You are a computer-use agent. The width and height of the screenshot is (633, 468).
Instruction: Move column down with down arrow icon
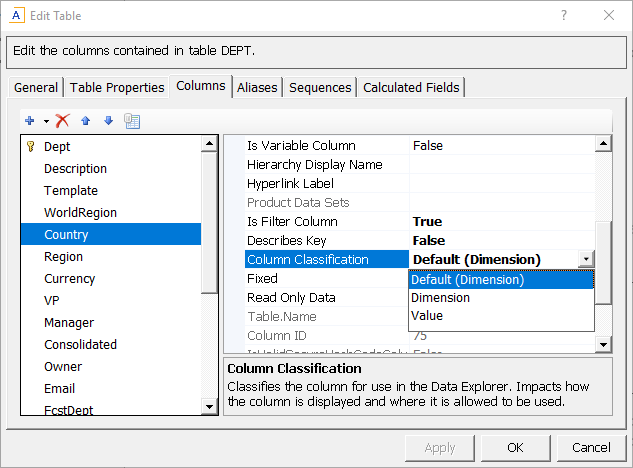coord(108,121)
